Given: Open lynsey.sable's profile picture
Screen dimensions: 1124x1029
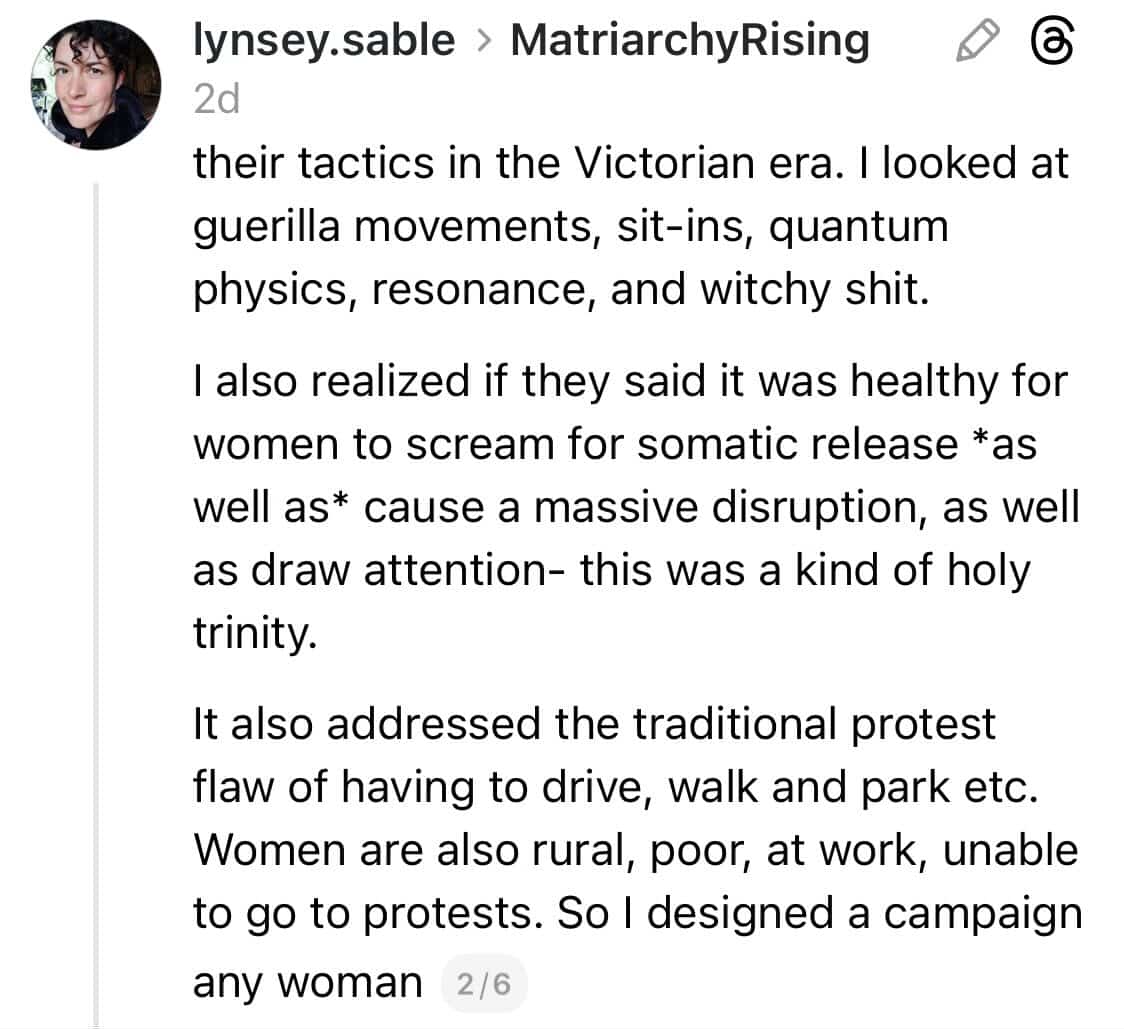Looking at the screenshot, I should [x=96, y=85].
